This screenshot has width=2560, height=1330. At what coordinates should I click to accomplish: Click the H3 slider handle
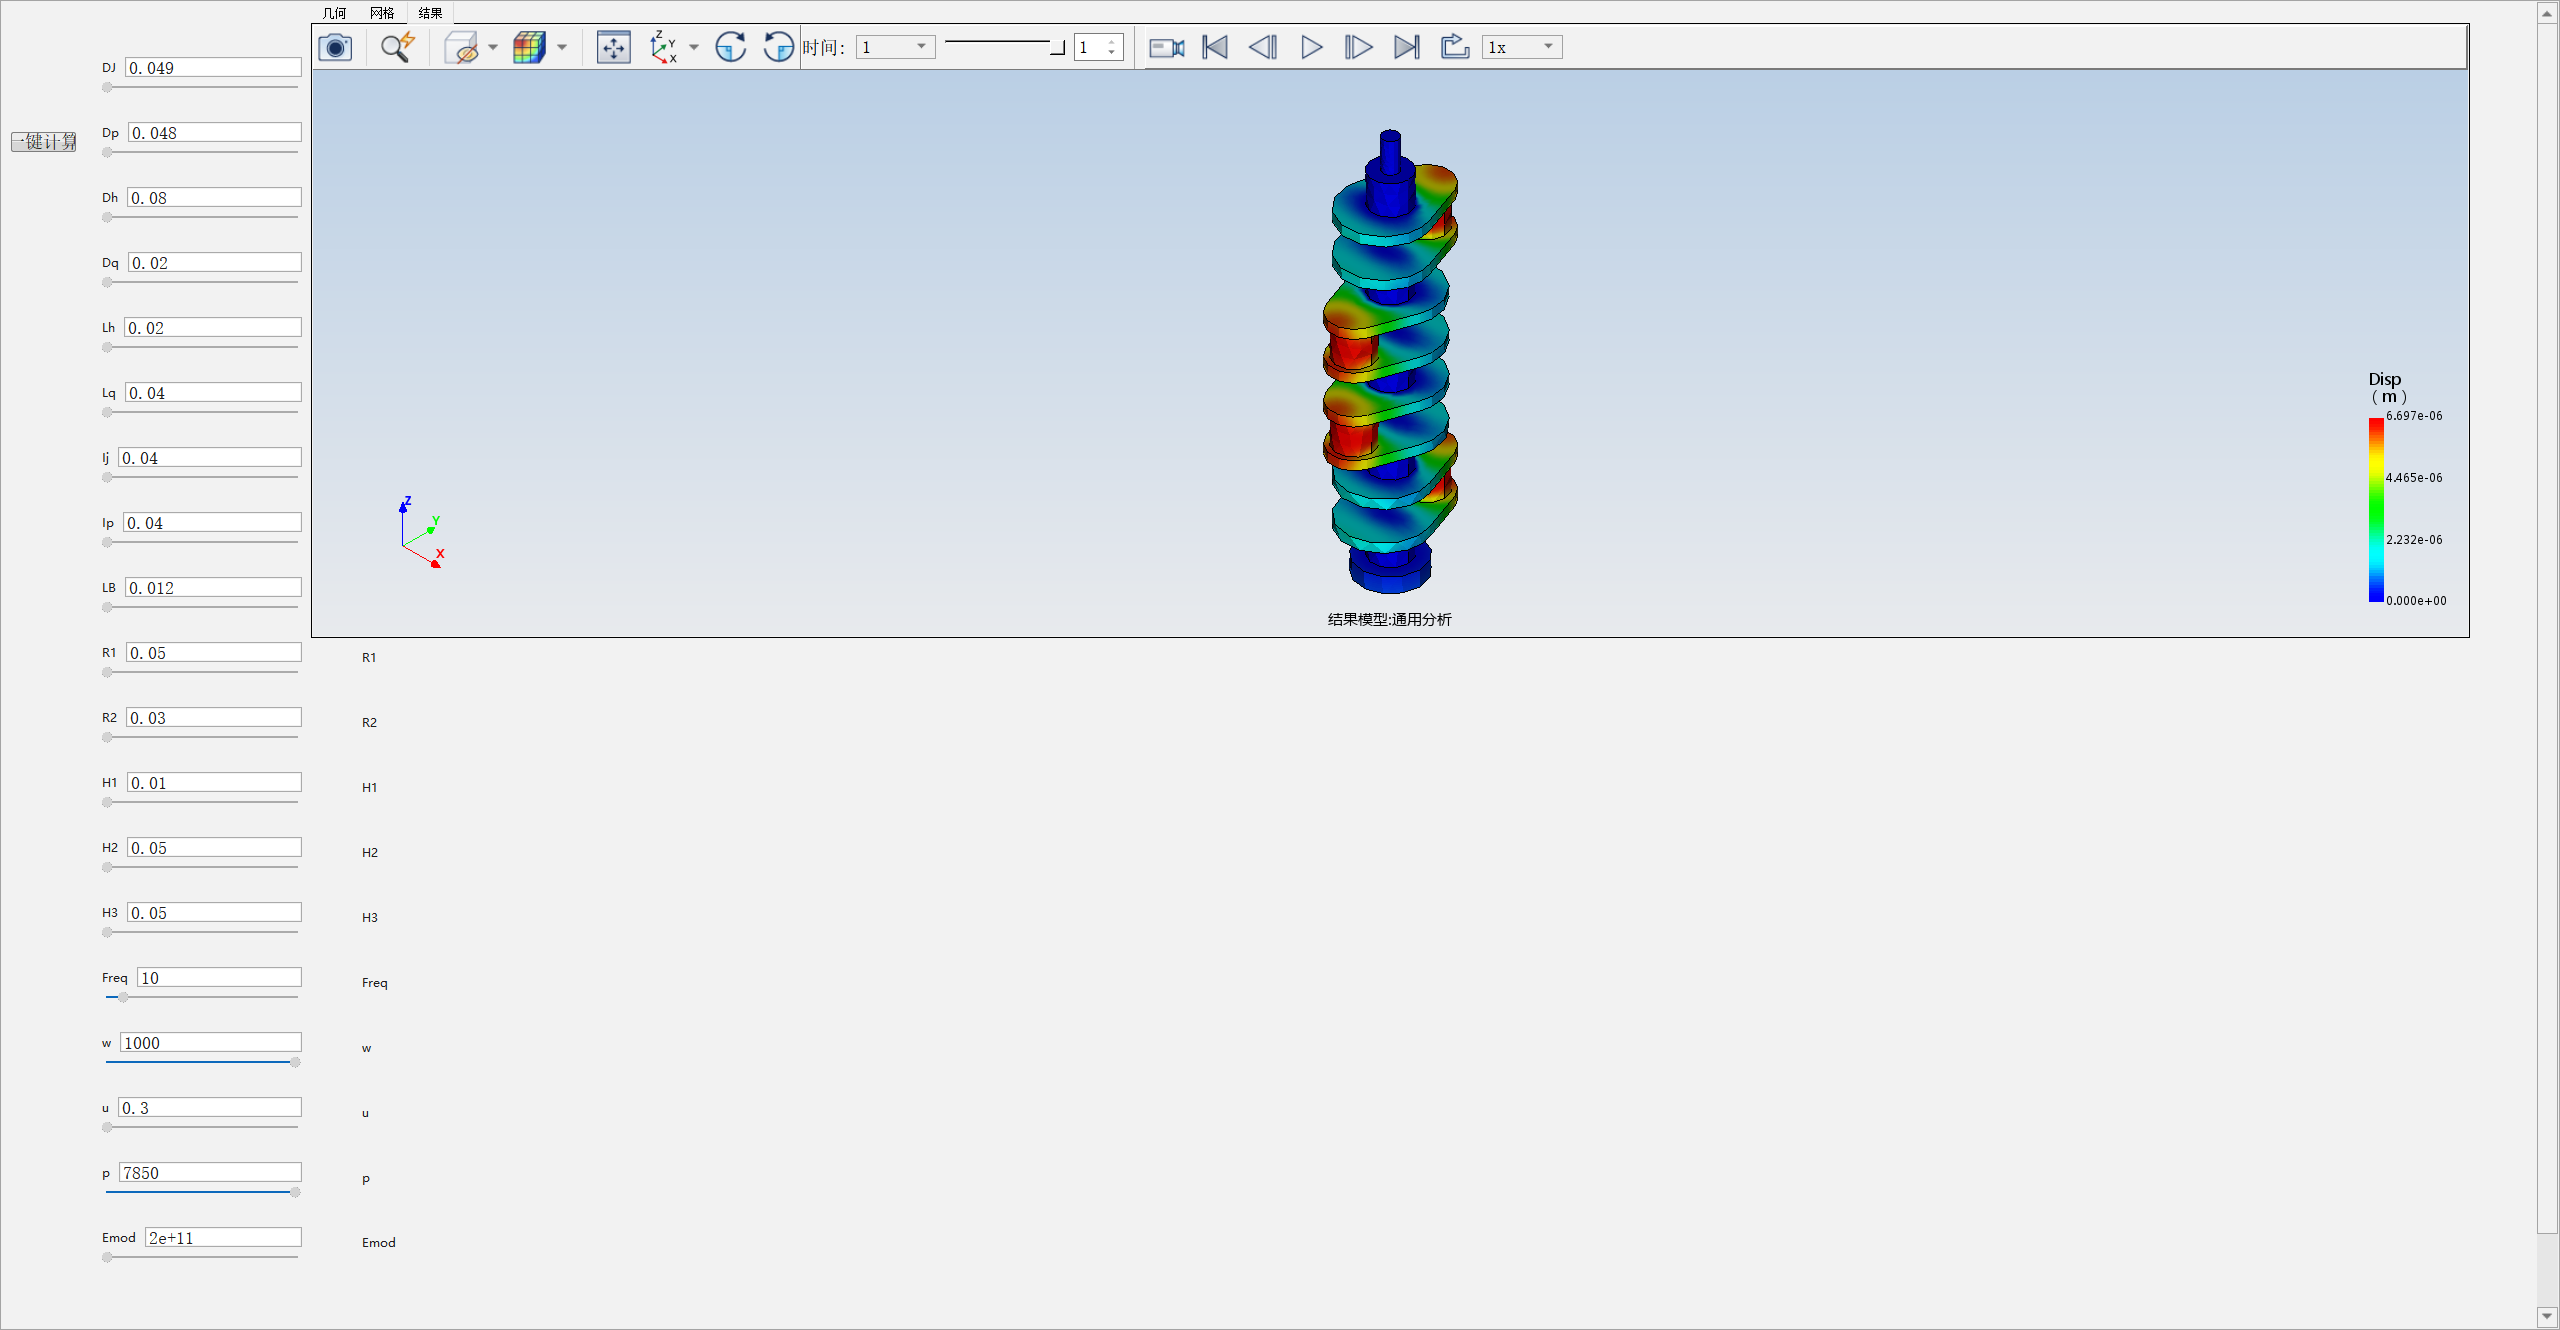[107, 932]
